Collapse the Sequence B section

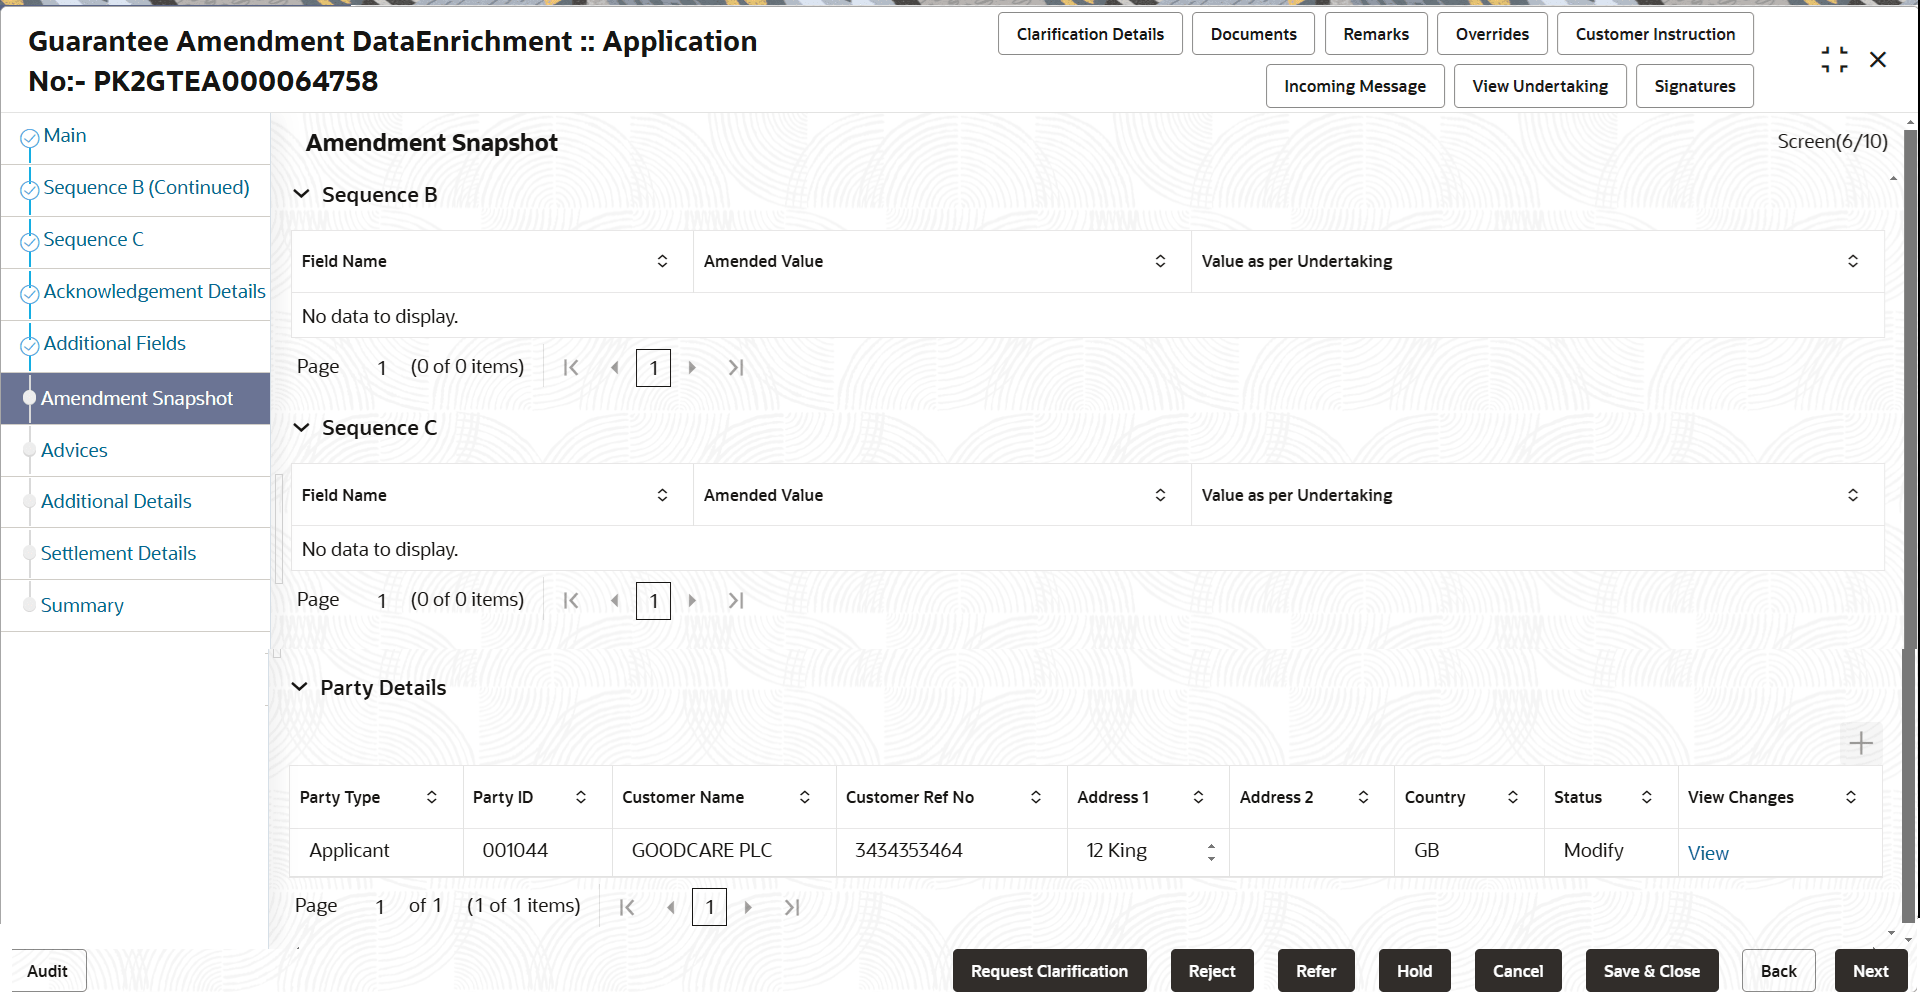coord(302,194)
